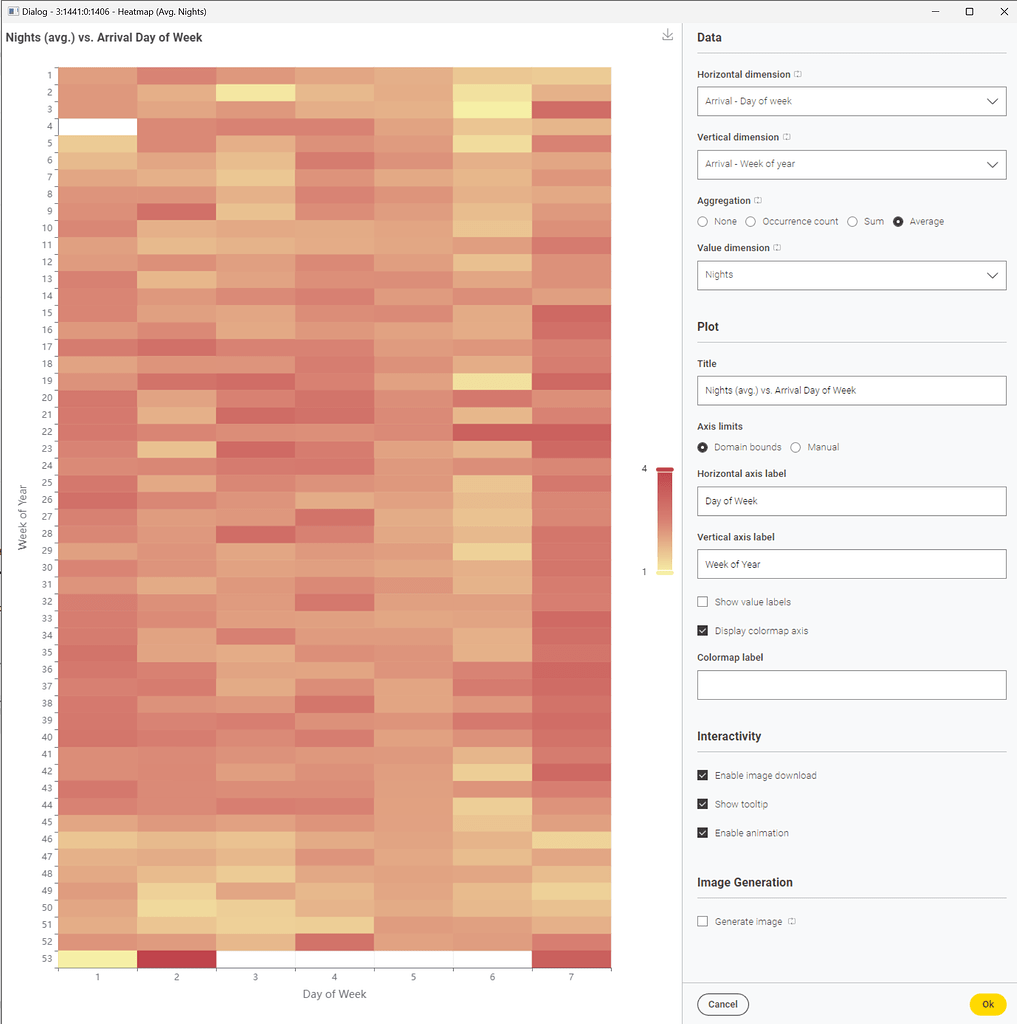This screenshot has height=1024, width=1017.
Task: Switch axis limits to Manual
Action: (x=795, y=447)
